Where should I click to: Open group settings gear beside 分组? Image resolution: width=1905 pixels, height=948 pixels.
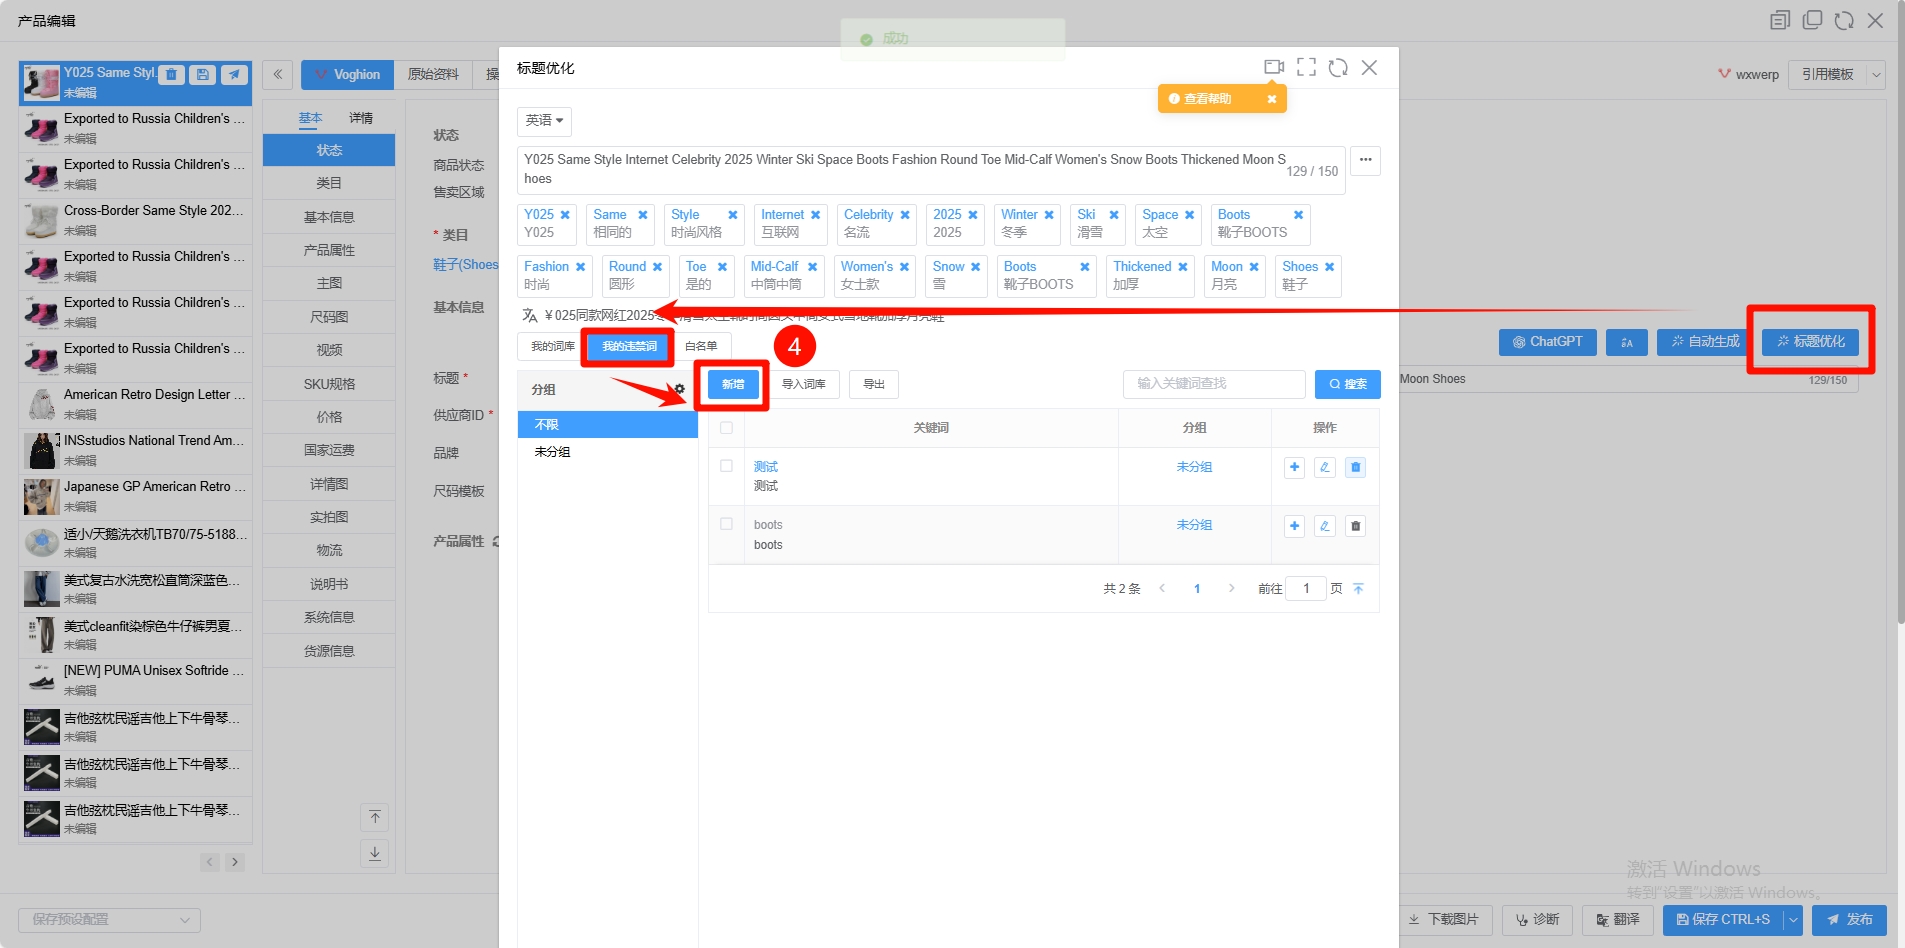[680, 389]
